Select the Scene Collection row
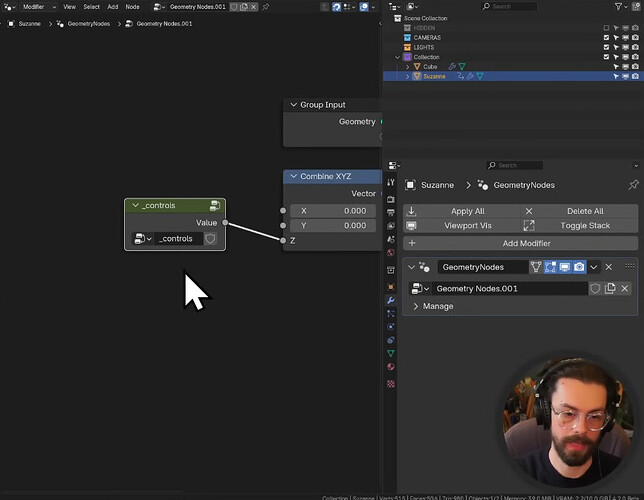This screenshot has width=644, height=500. pyautogui.click(x=513, y=18)
